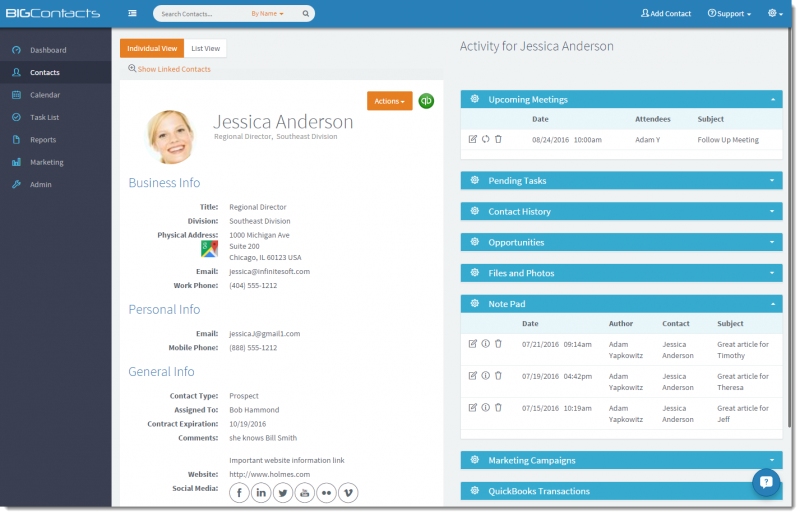Delete the 07/19/2016 note
Screen dimensions: 800x515
coord(498,376)
